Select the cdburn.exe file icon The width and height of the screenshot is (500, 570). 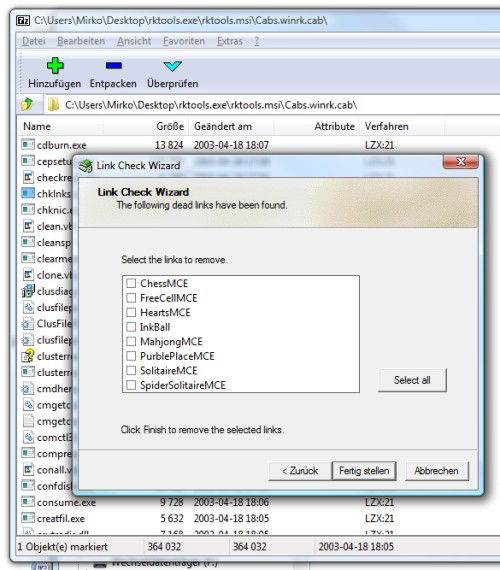tap(28, 145)
